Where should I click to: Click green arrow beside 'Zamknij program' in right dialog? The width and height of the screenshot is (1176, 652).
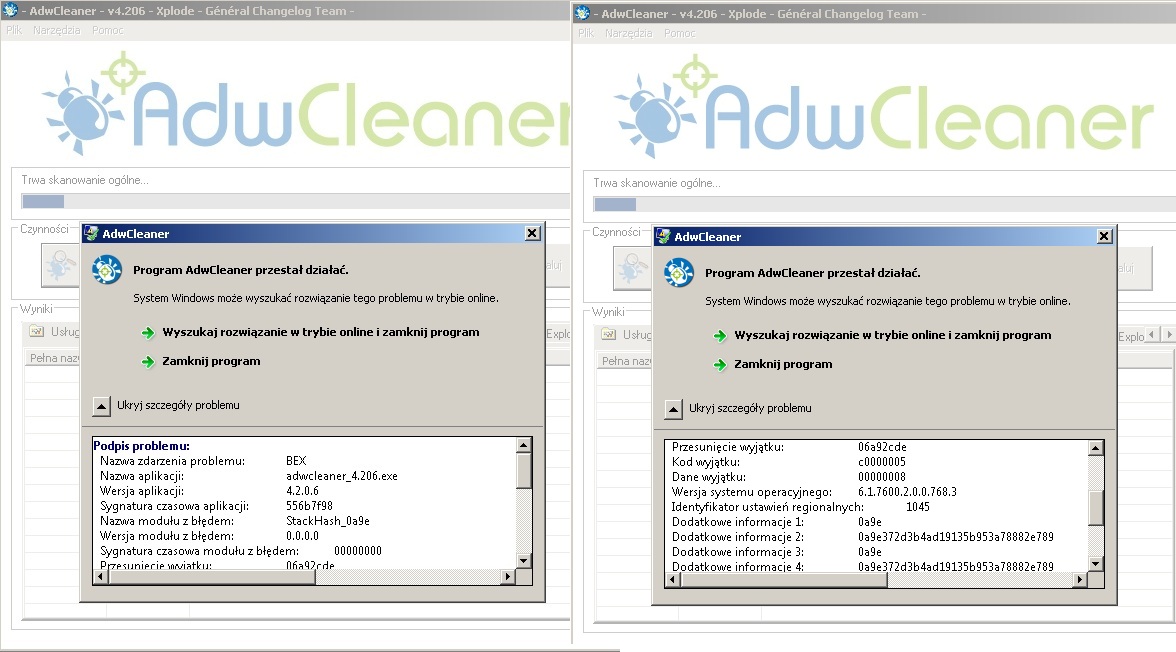point(719,365)
